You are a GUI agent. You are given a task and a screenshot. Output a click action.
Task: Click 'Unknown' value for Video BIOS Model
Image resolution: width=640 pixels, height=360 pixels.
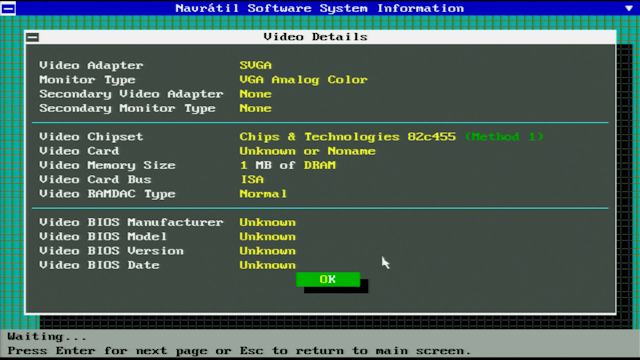point(267,237)
